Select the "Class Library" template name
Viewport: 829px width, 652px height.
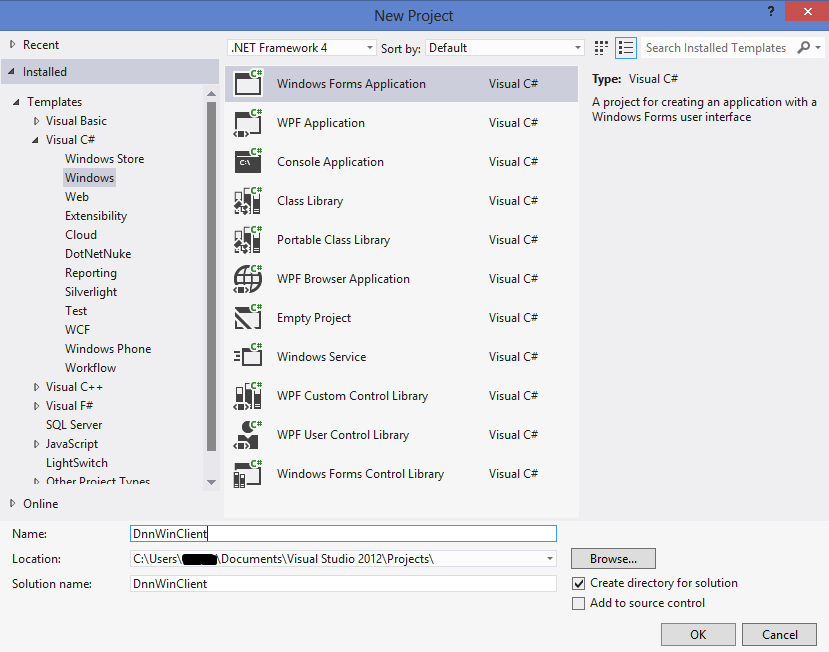(310, 201)
